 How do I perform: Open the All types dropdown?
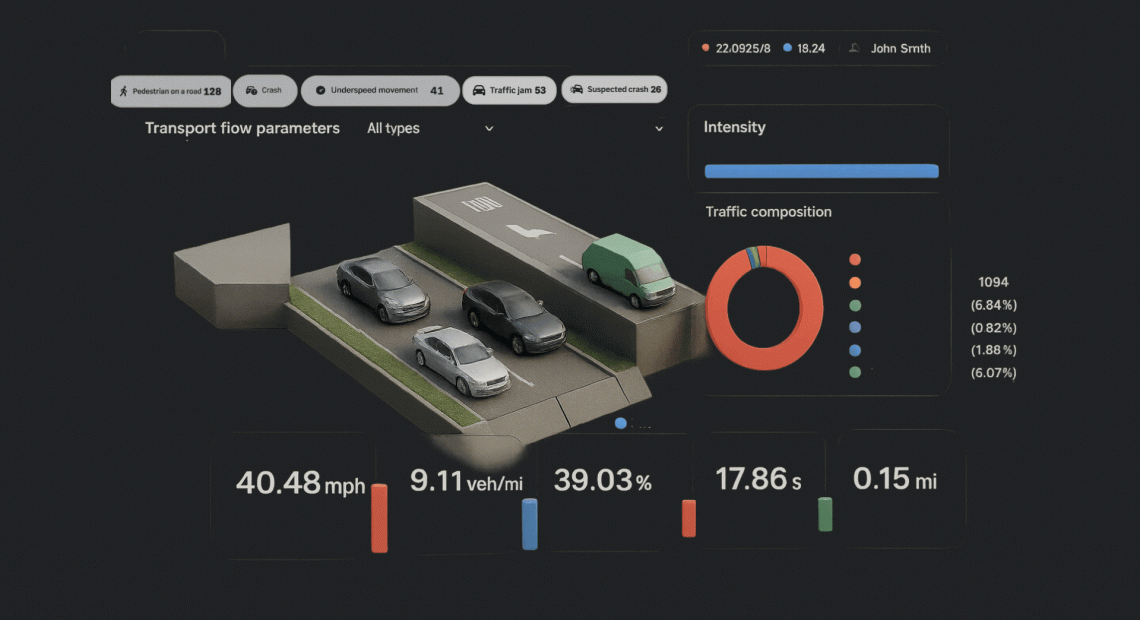[x=430, y=128]
